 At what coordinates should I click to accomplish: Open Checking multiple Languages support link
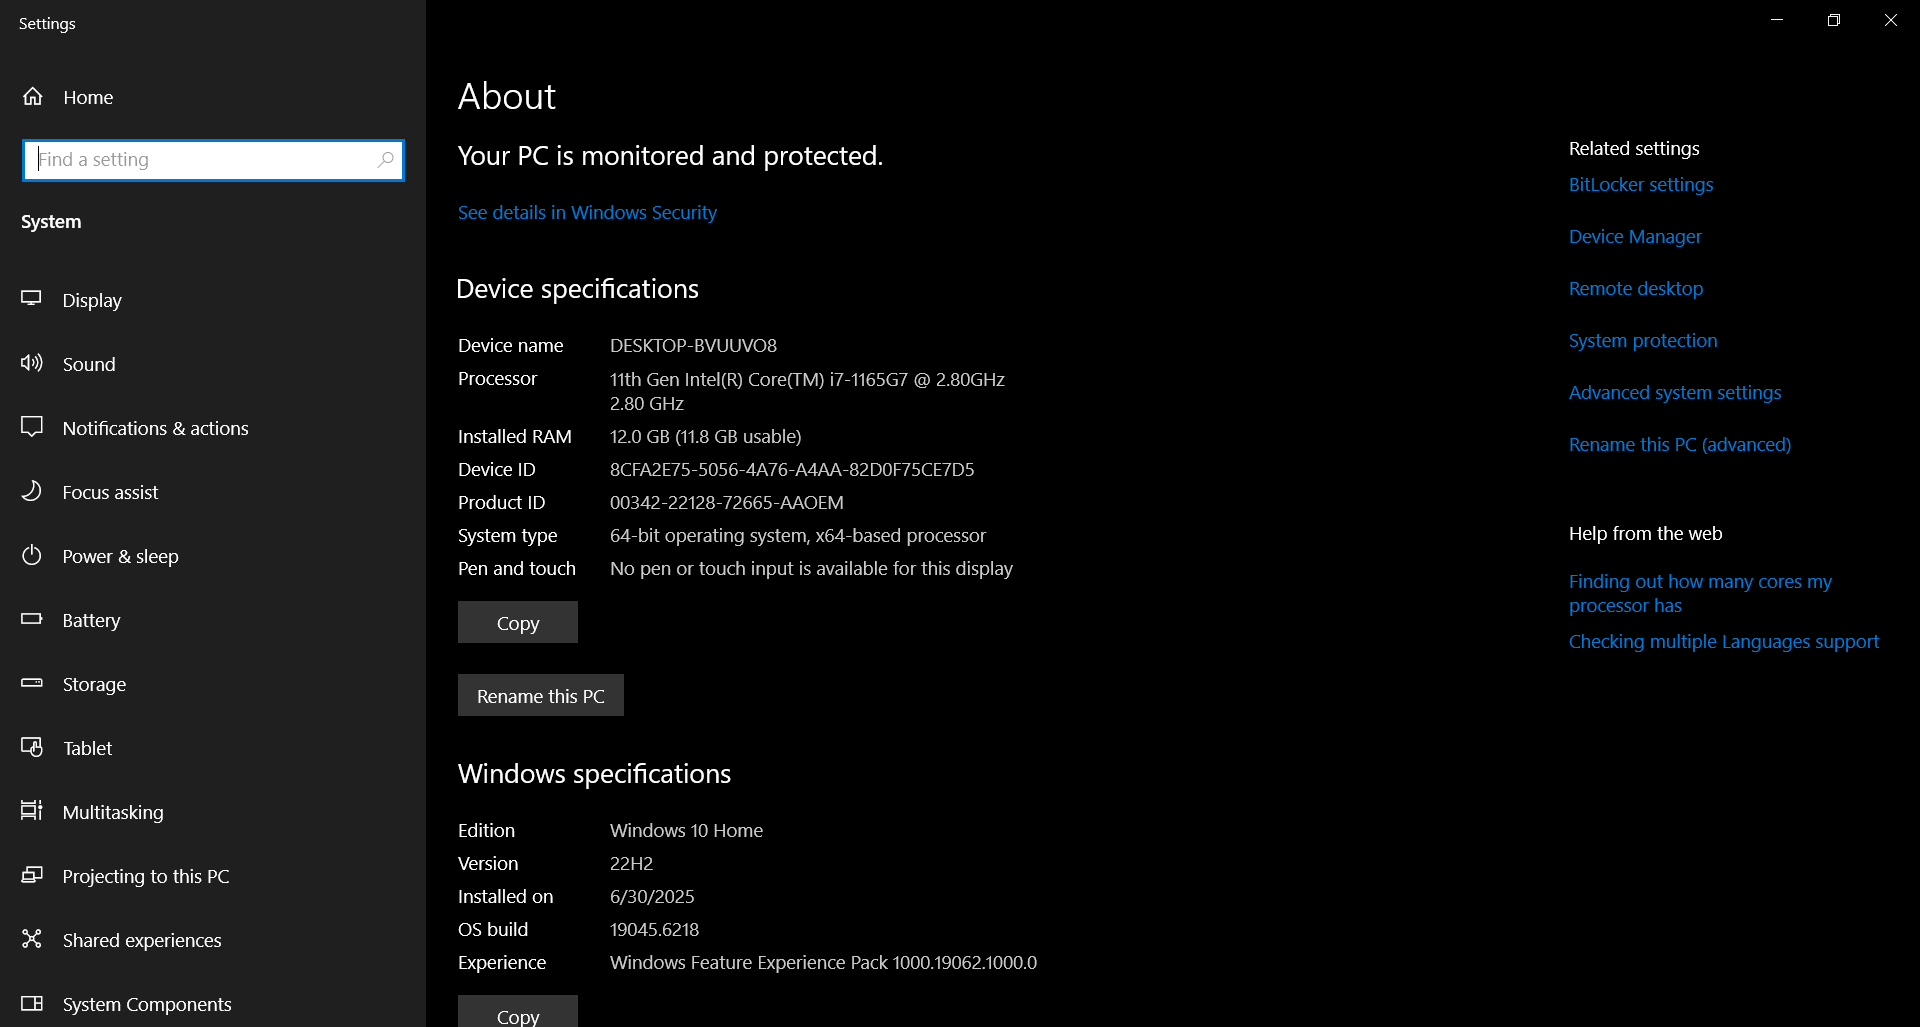tap(1724, 642)
